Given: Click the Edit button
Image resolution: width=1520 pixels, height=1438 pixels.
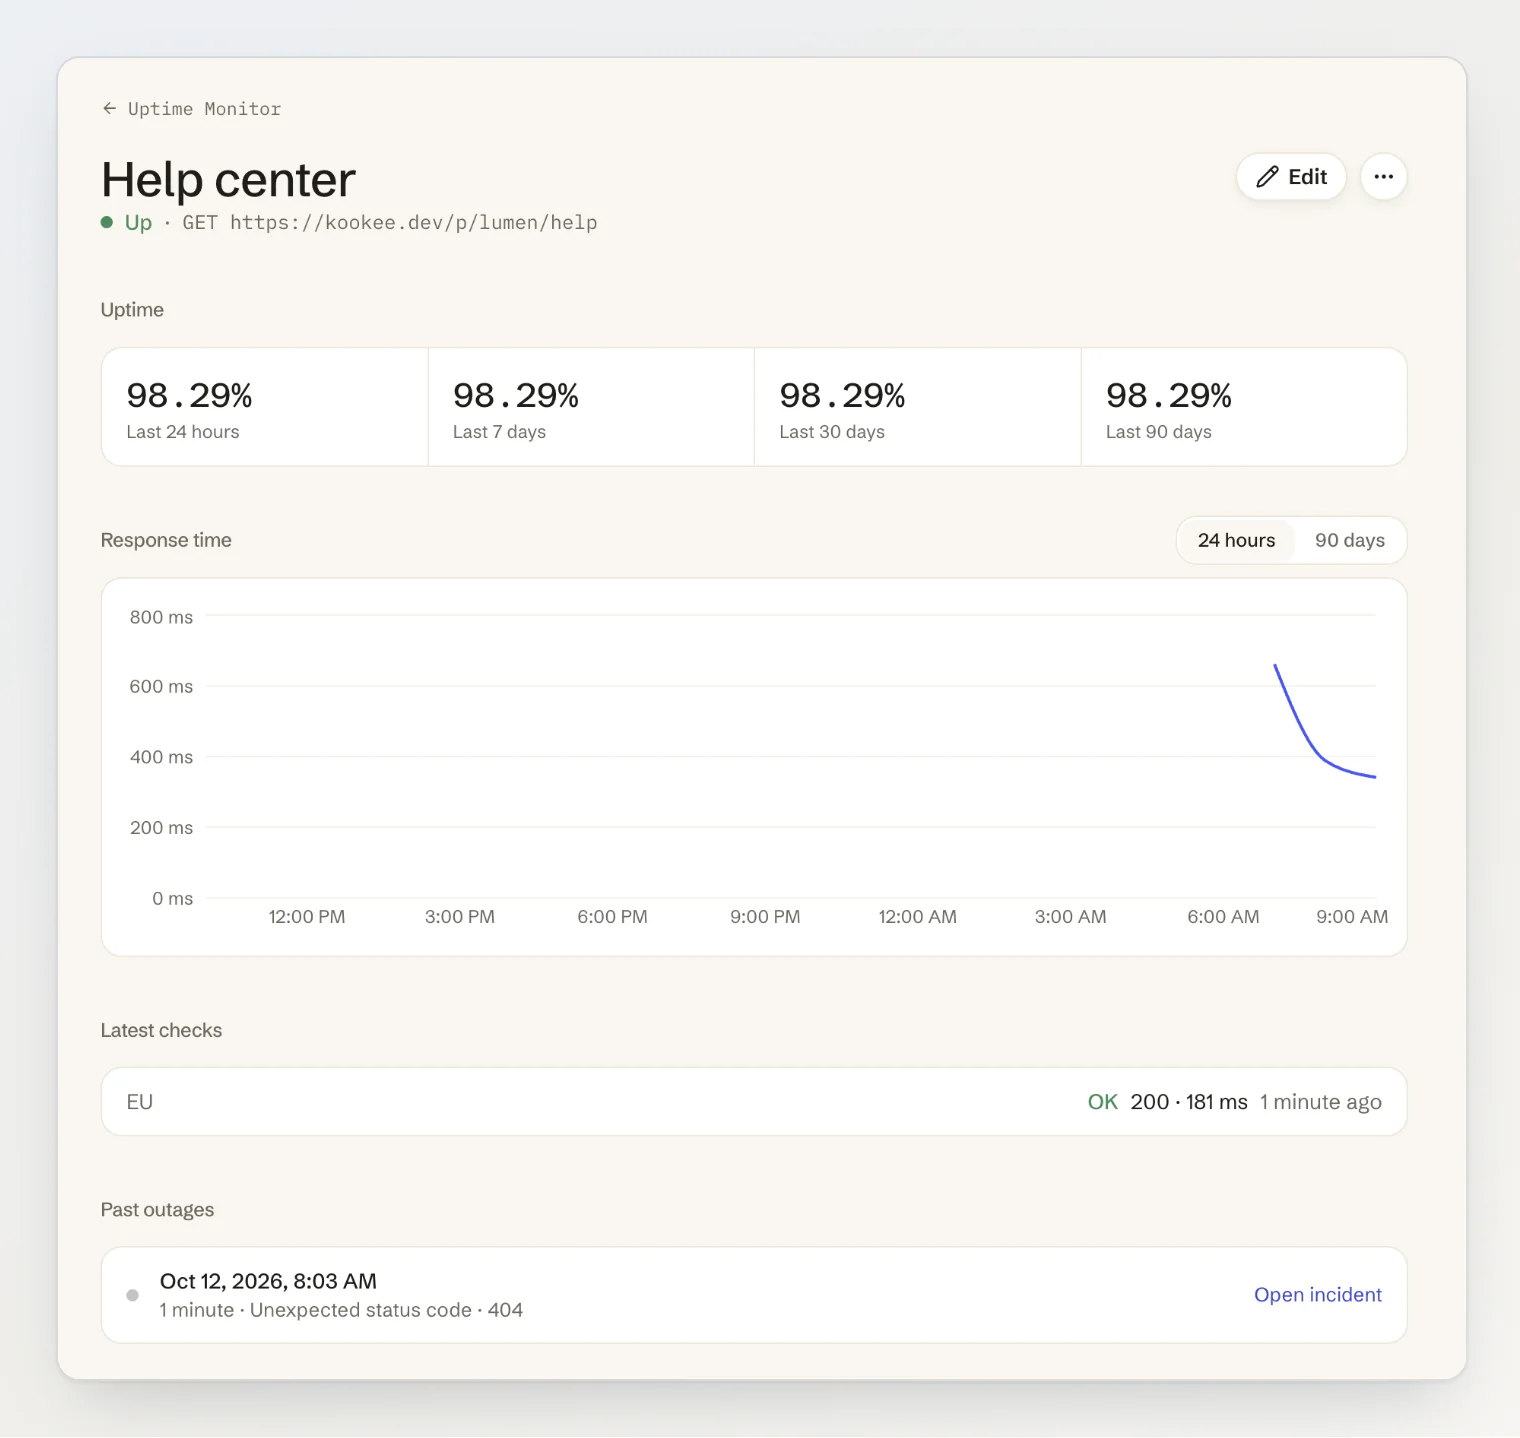Looking at the screenshot, I should coord(1291,177).
